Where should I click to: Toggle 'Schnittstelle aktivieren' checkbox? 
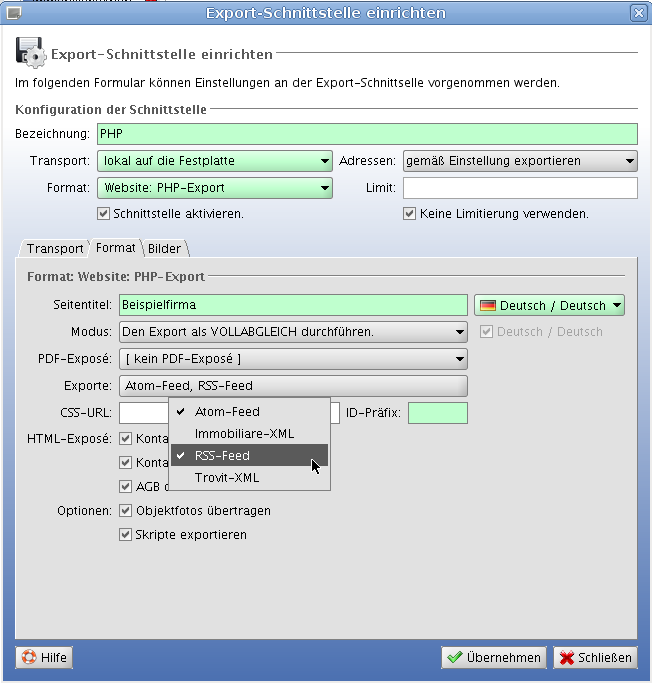click(x=103, y=213)
